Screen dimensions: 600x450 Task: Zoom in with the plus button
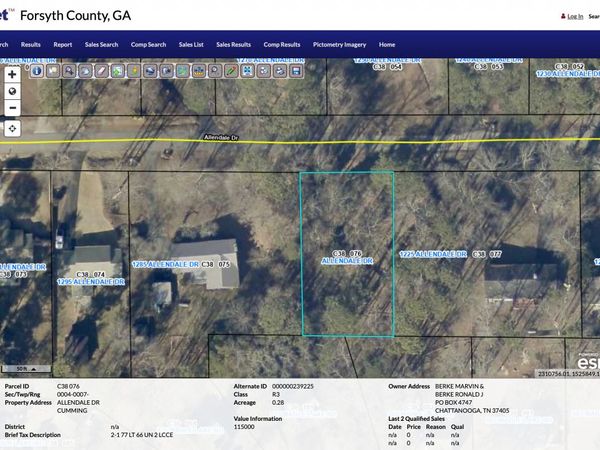12,74
